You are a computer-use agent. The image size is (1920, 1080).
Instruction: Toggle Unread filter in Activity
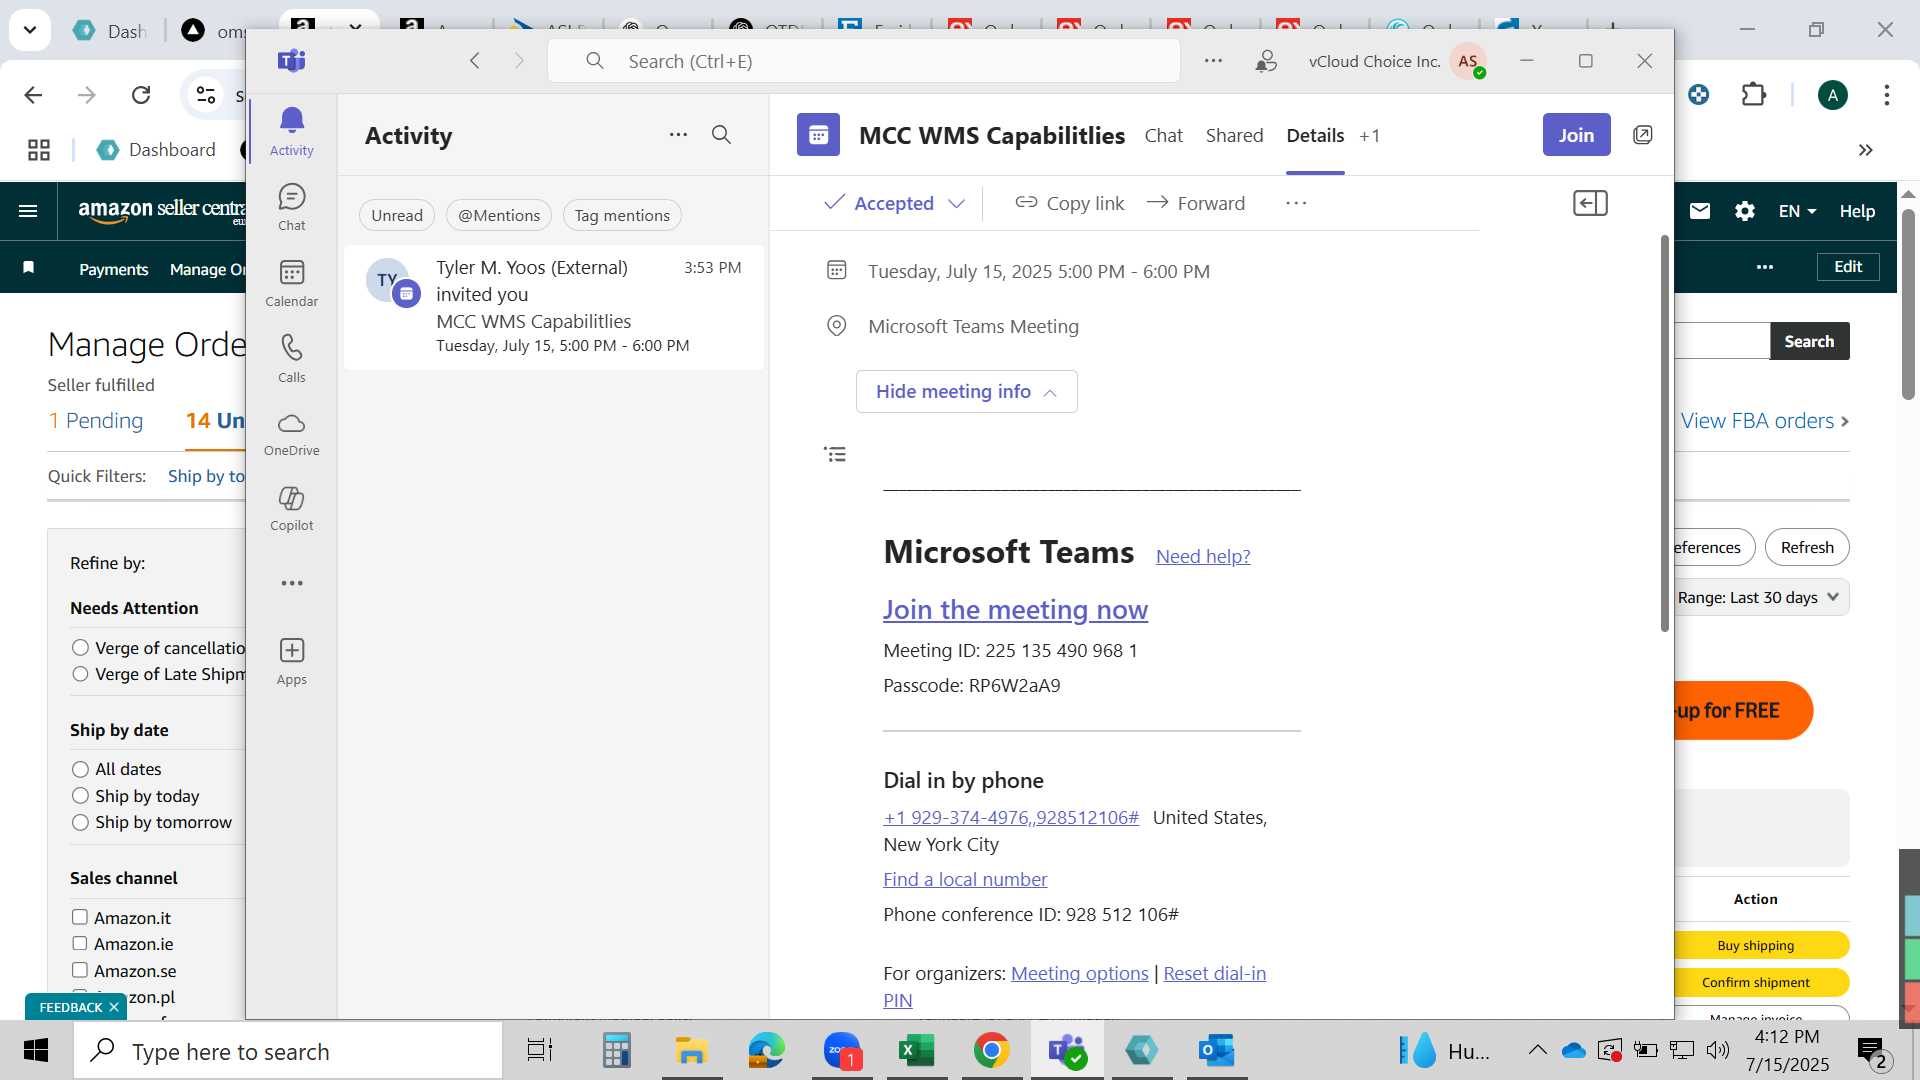(x=397, y=215)
